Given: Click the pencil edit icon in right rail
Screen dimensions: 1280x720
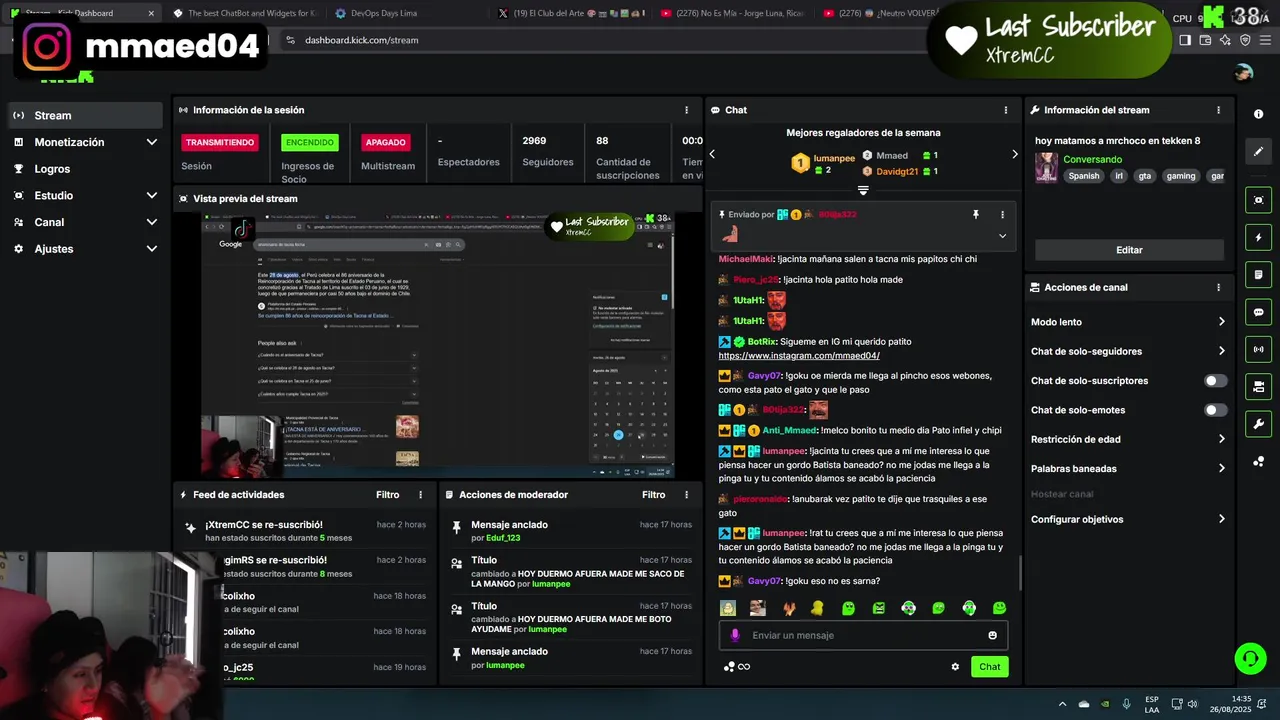Looking at the screenshot, I should coord(1258,152).
